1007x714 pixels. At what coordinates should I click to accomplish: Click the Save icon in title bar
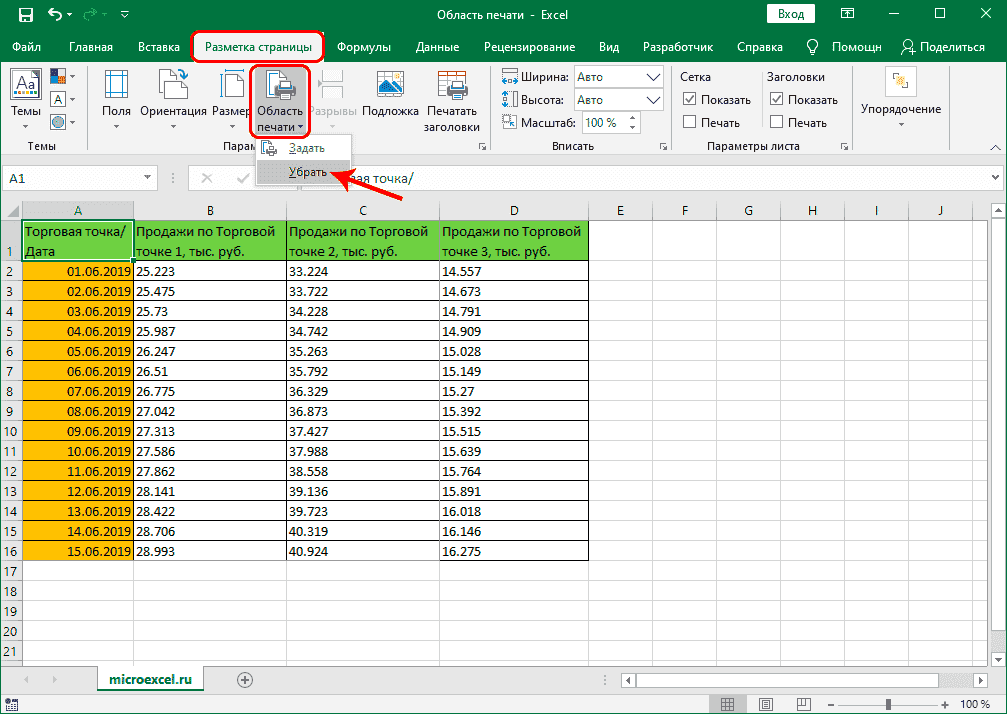point(25,15)
